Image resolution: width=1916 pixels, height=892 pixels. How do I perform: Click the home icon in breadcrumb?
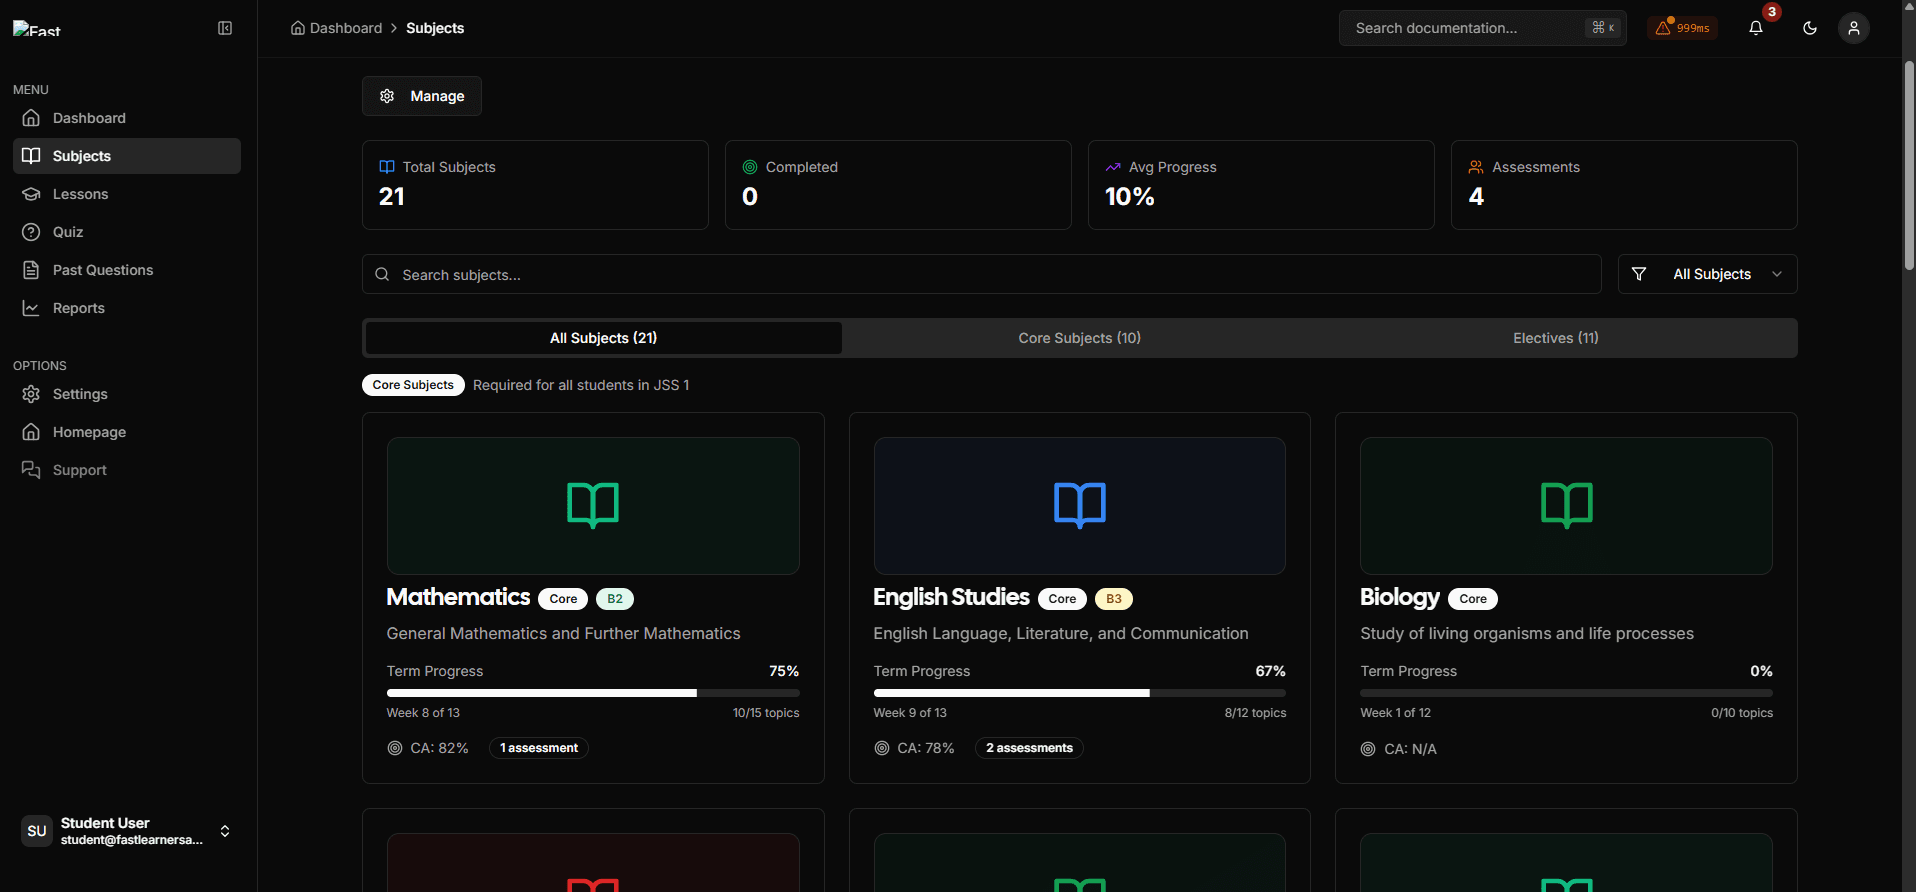pos(298,28)
